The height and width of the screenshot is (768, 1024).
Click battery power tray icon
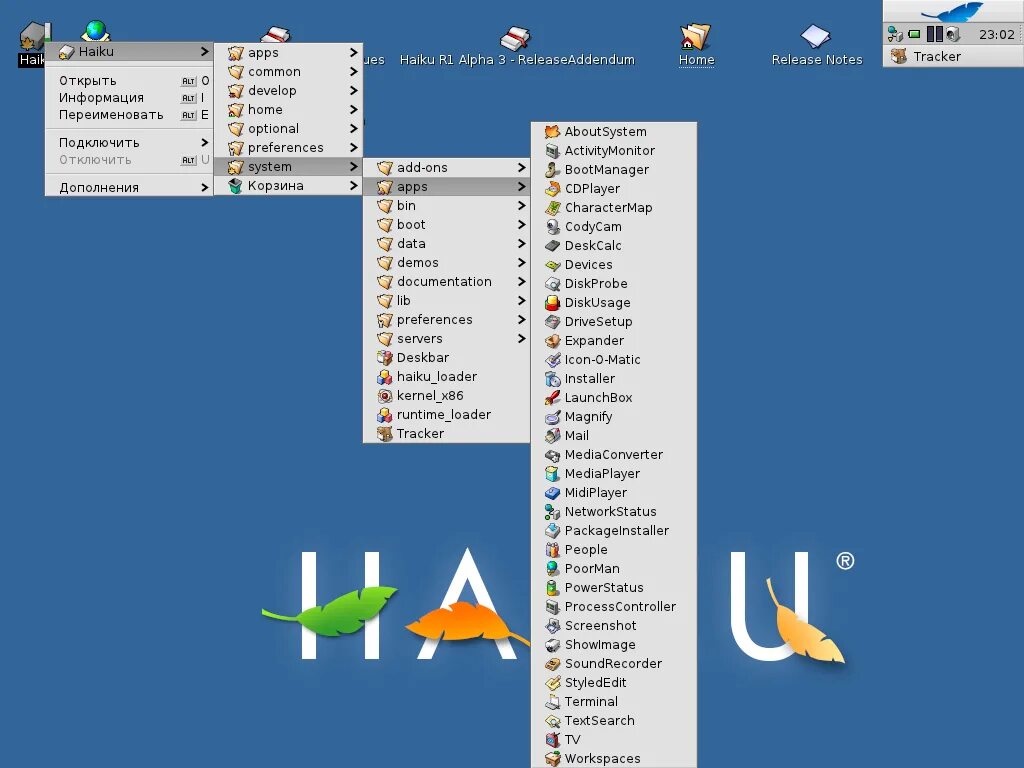pos(914,34)
